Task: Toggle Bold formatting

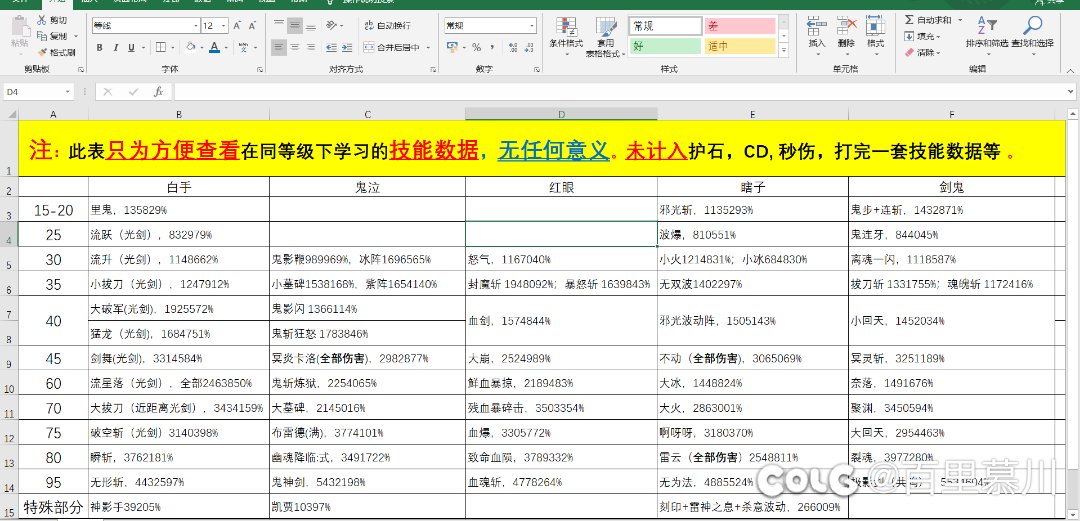Action: pyautogui.click(x=99, y=48)
